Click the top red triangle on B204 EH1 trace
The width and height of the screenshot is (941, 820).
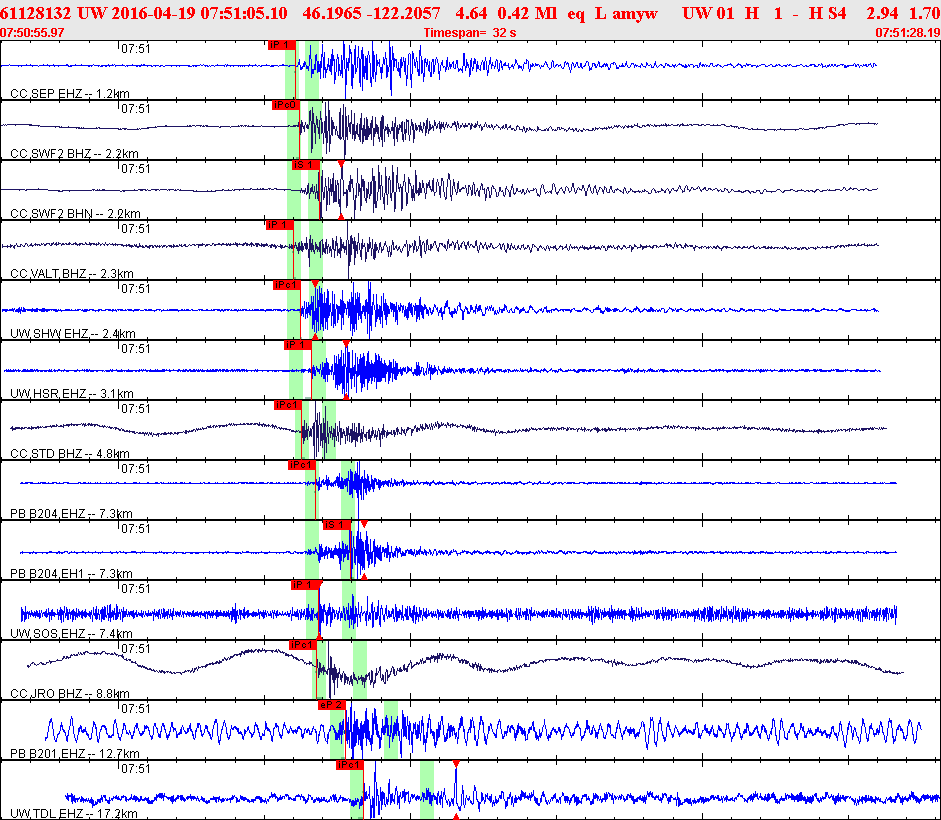(x=364, y=524)
